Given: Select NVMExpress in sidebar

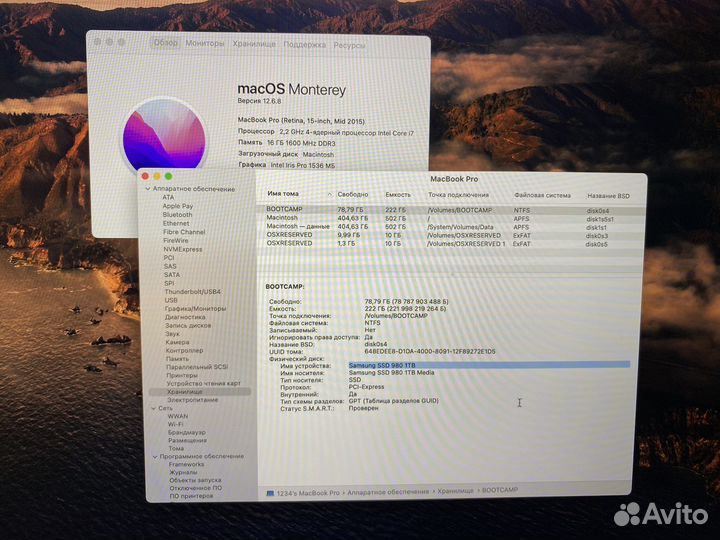Looking at the screenshot, I should tap(183, 249).
